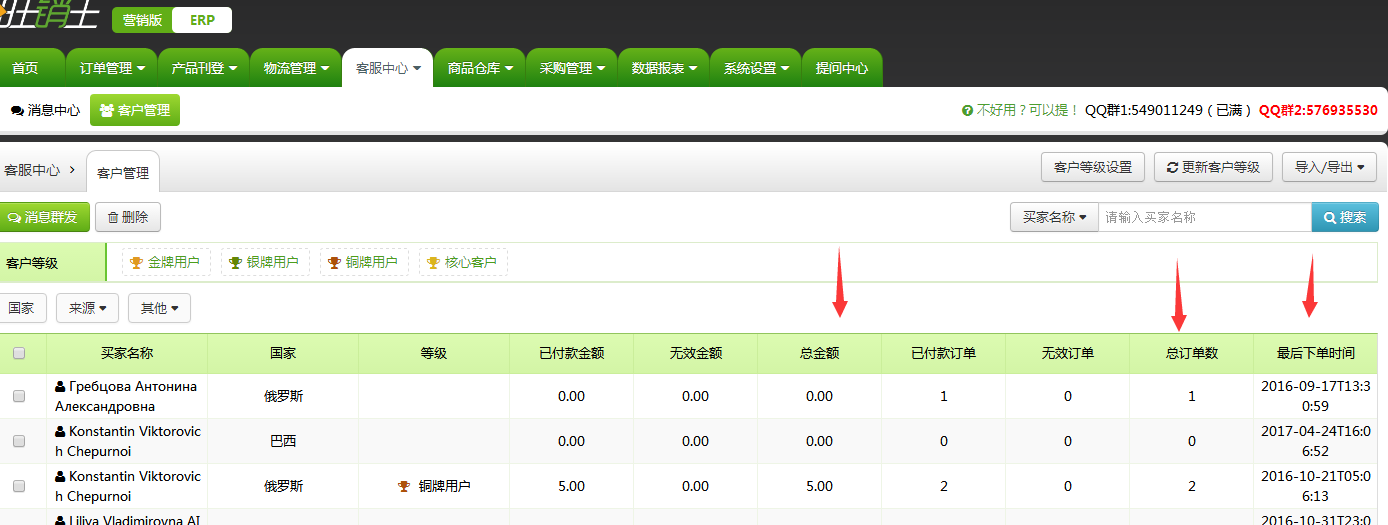Click the 无效订单 column header
The height and width of the screenshot is (525, 1388).
(x=1067, y=353)
